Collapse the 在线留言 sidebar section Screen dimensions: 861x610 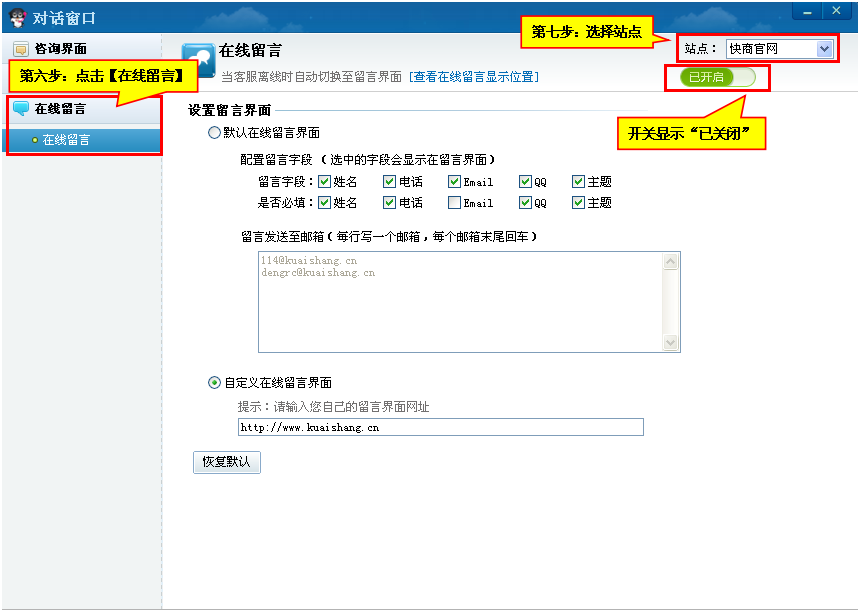pos(60,109)
